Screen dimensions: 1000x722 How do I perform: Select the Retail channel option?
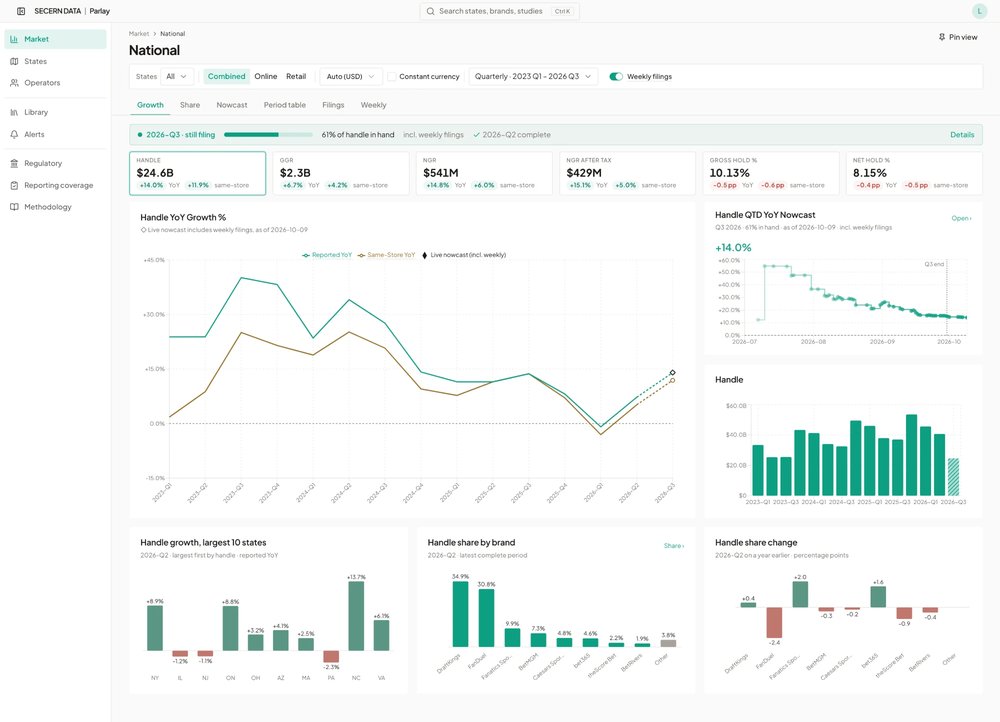(296, 77)
